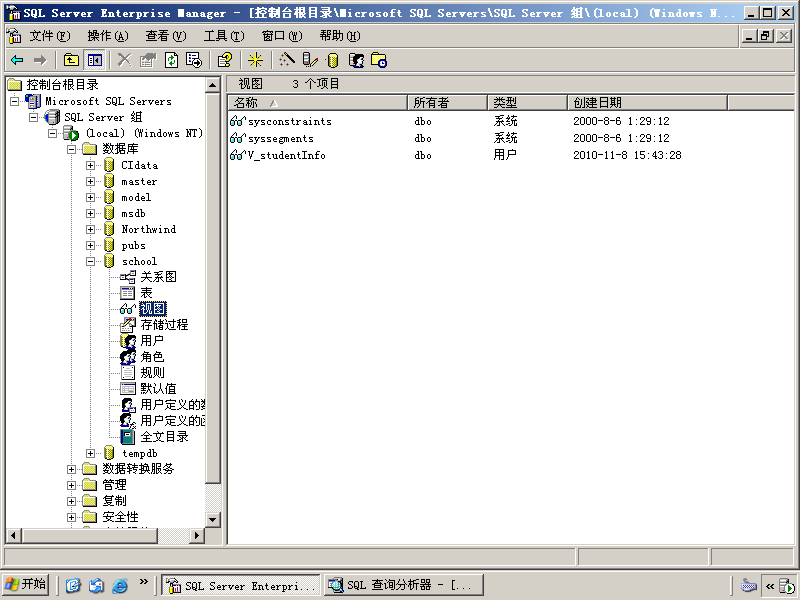The width and height of the screenshot is (800, 600).
Task: Collapse the (local) (Windows NT) server node
Action: pos(53,133)
